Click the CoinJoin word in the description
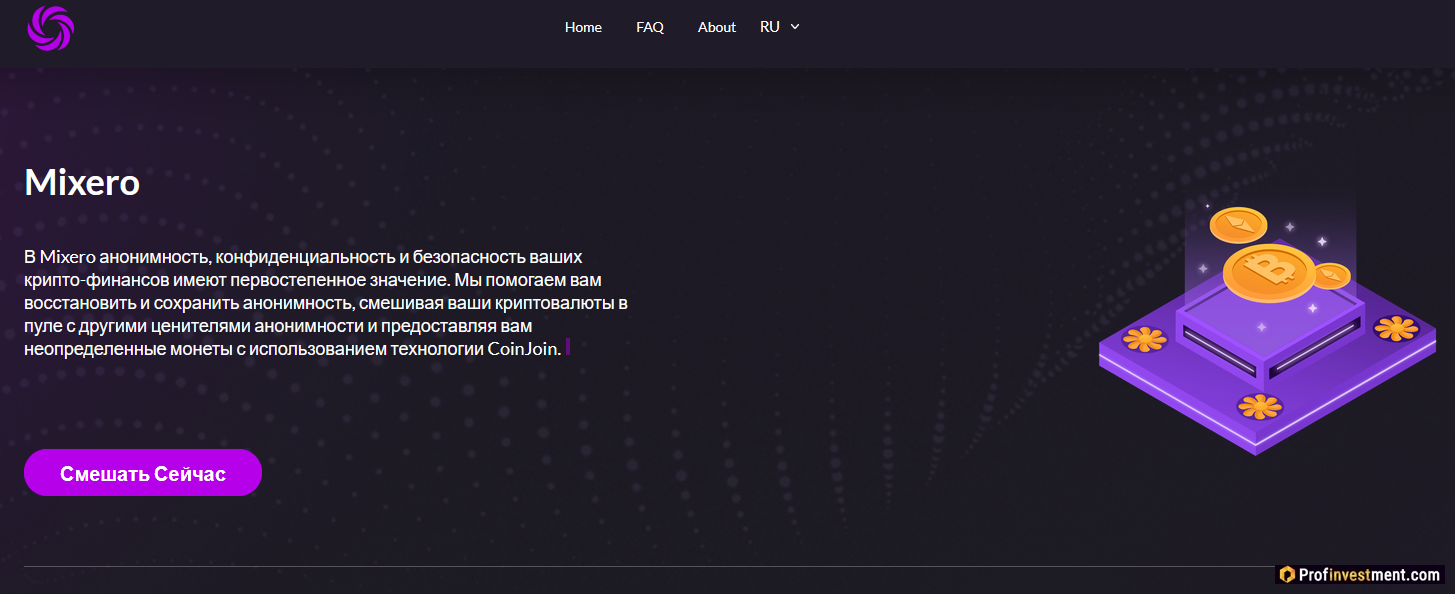This screenshot has width=1455, height=594. pyautogui.click(x=524, y=349)
